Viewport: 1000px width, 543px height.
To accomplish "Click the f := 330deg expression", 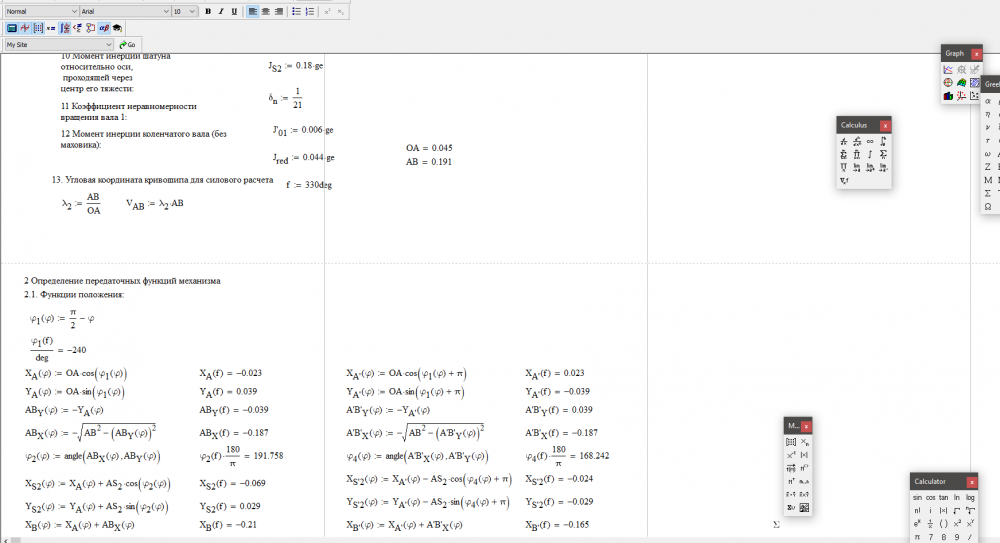I will (x=309, y=185).
